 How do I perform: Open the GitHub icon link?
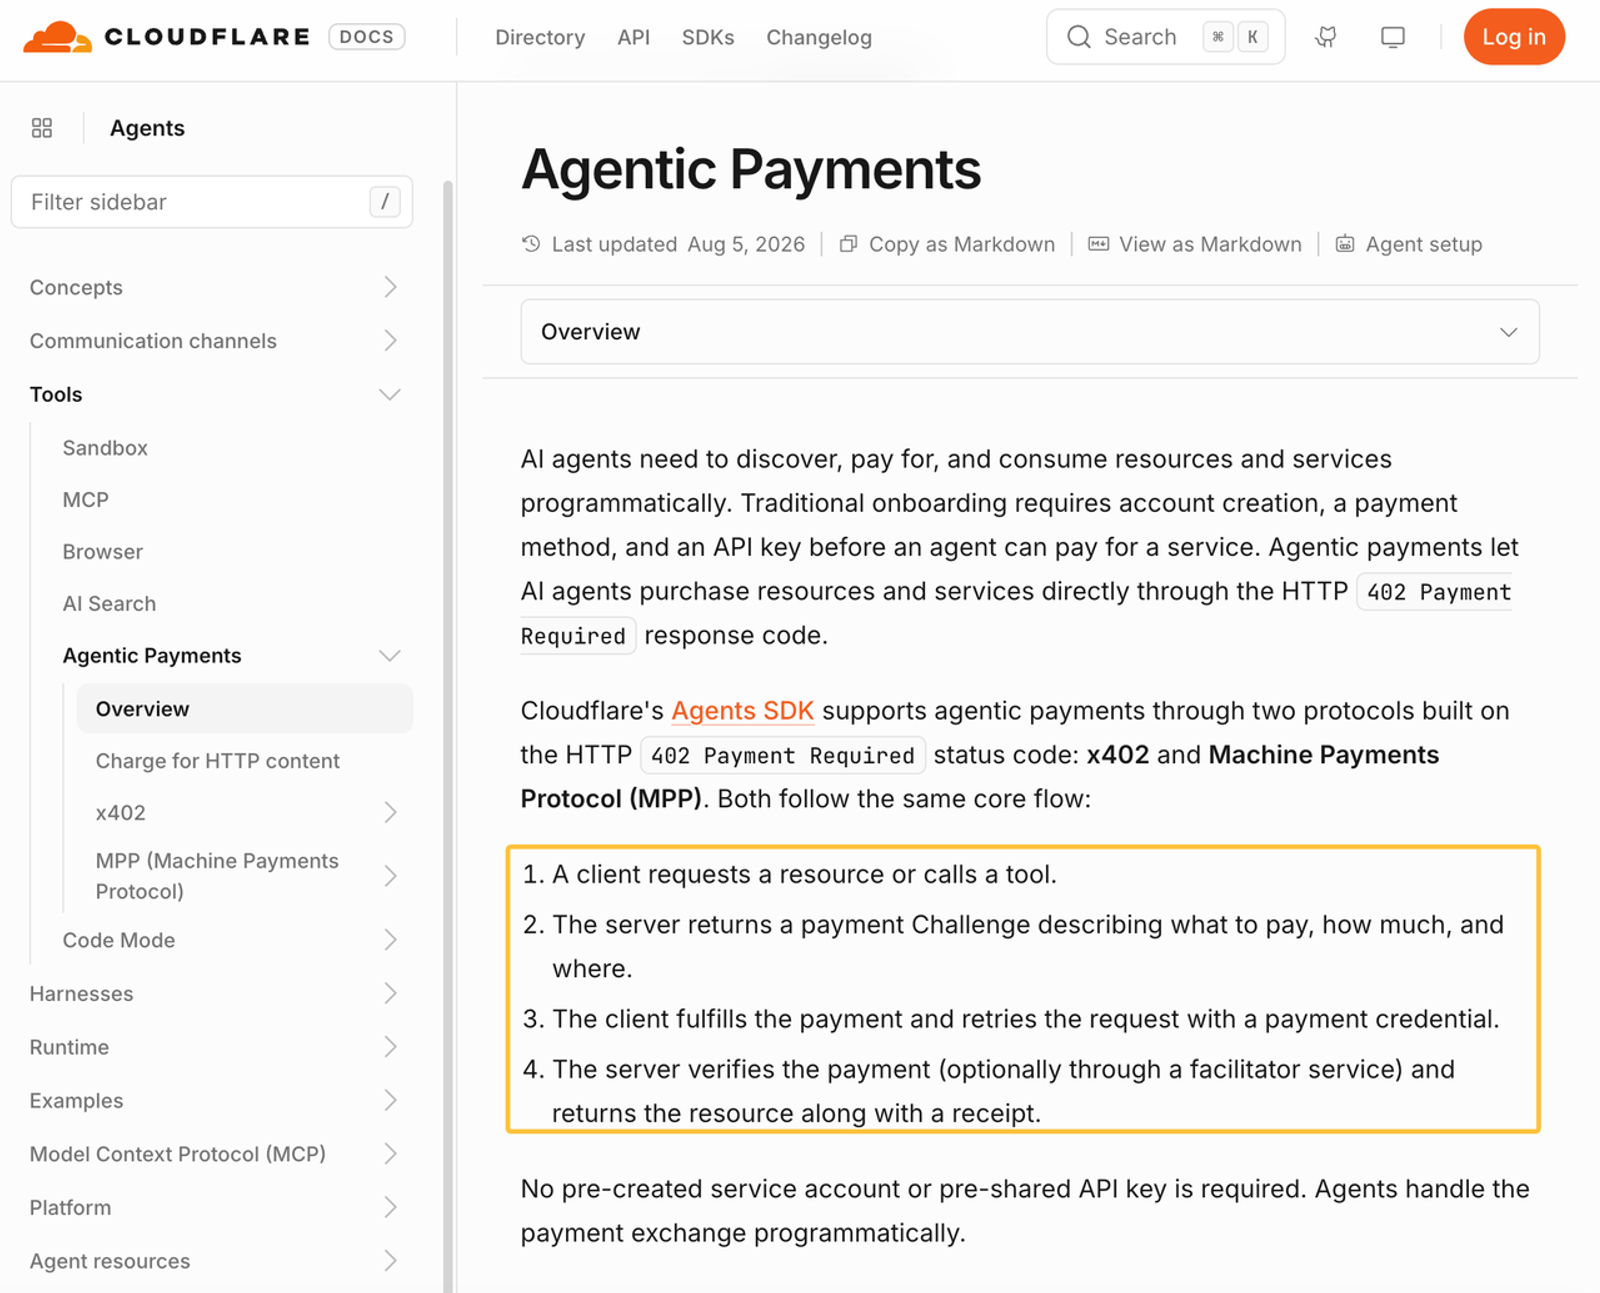pyautogui.click(x=1326, y=37)
